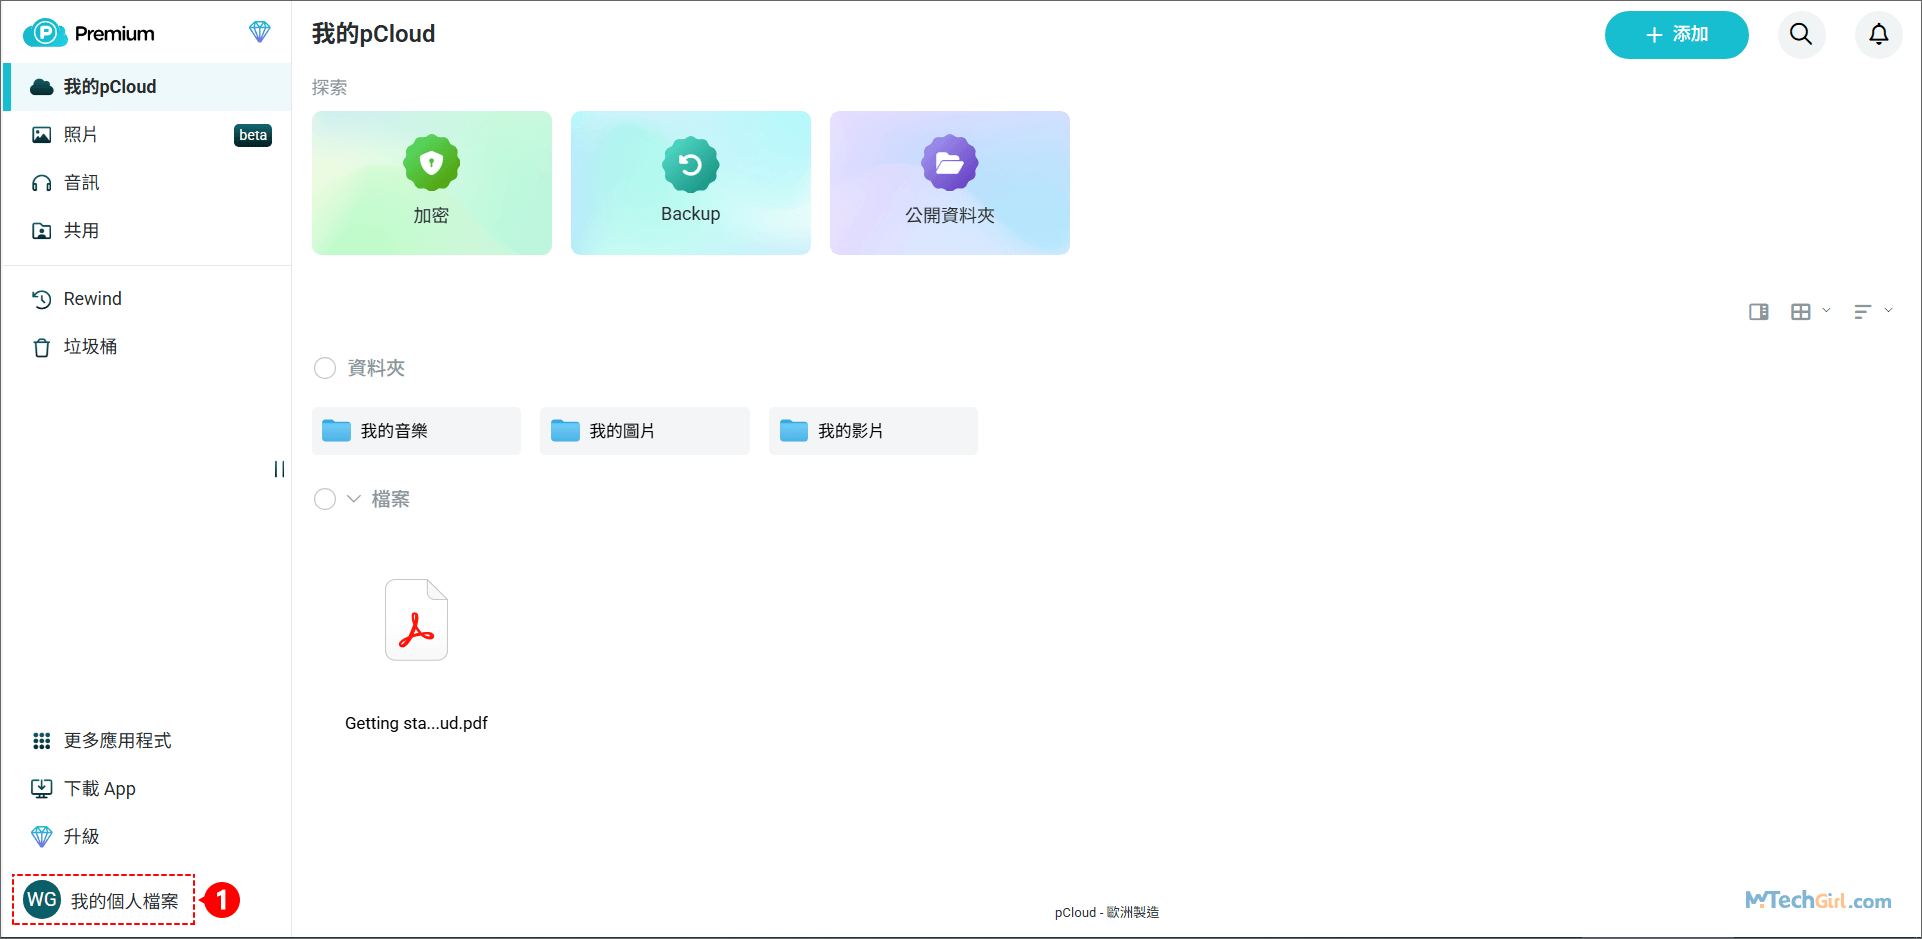Click the pCloud Premium logo
Screen dimensions: 1922x939
89,33
